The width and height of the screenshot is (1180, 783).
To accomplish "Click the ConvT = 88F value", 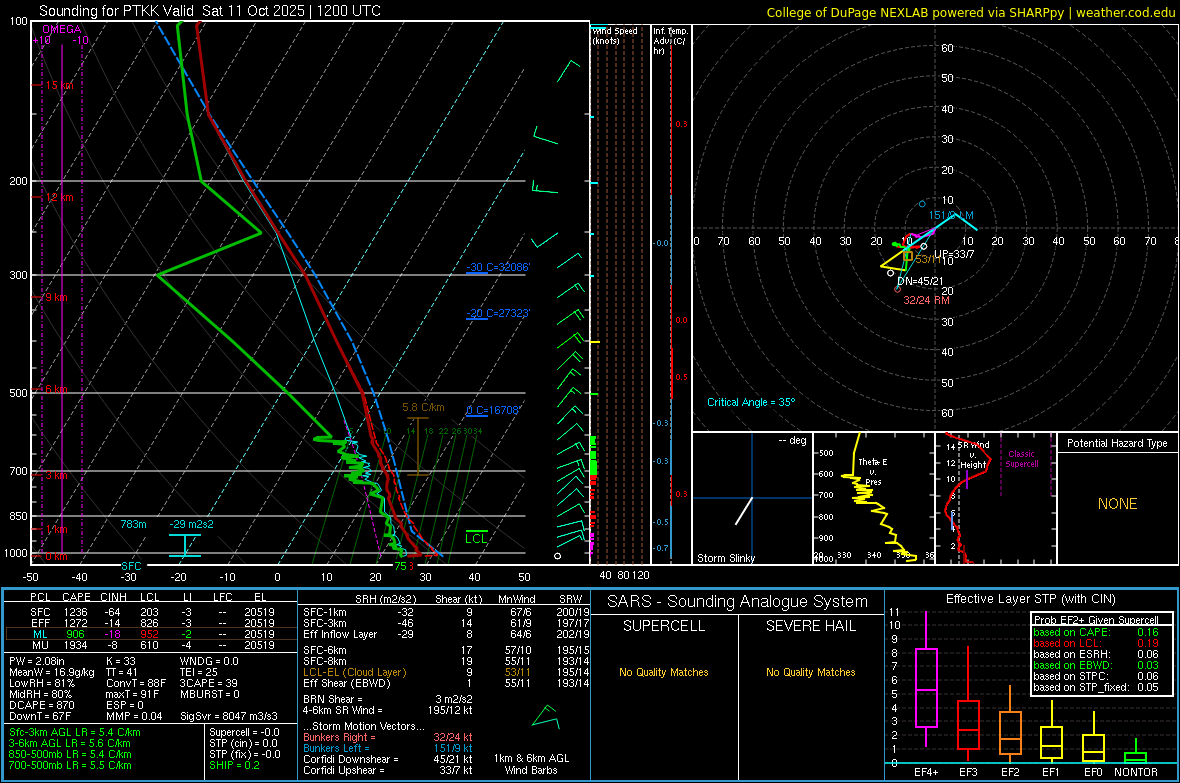I will [x=135, y=683].
